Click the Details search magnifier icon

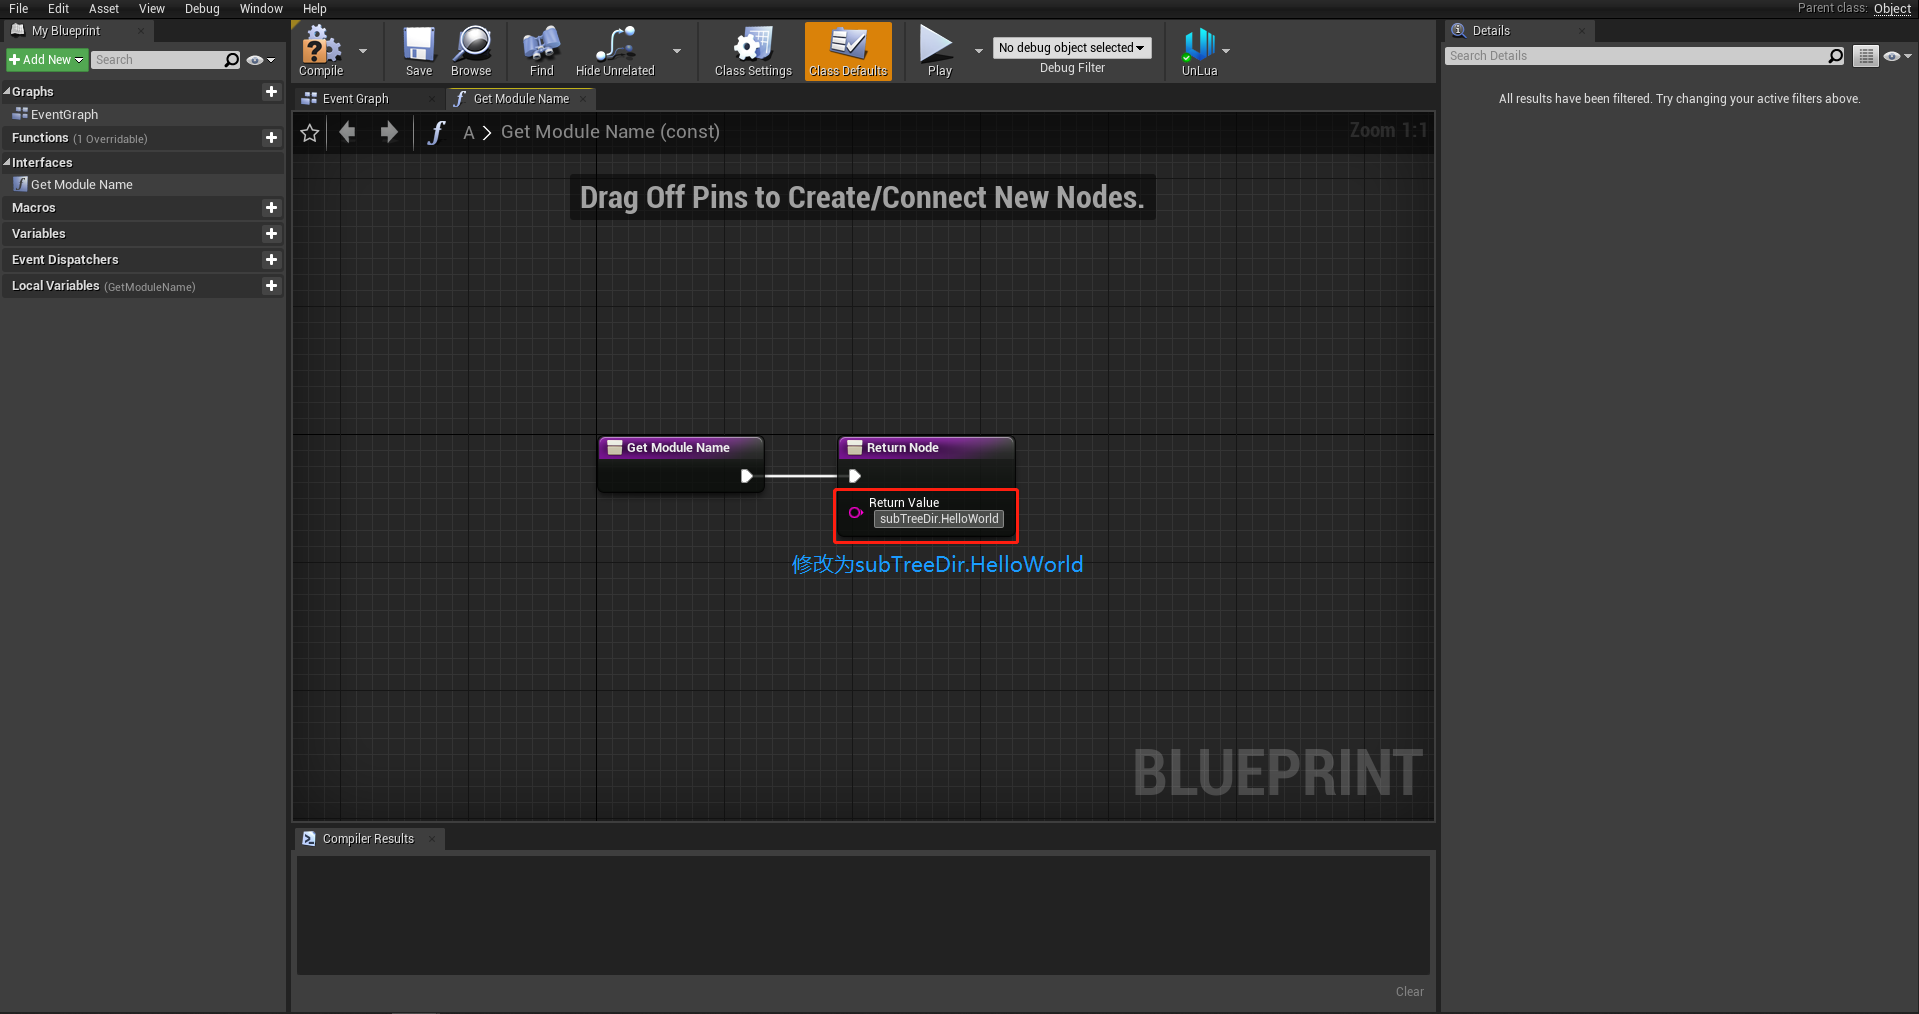[x=1836, y=56]
